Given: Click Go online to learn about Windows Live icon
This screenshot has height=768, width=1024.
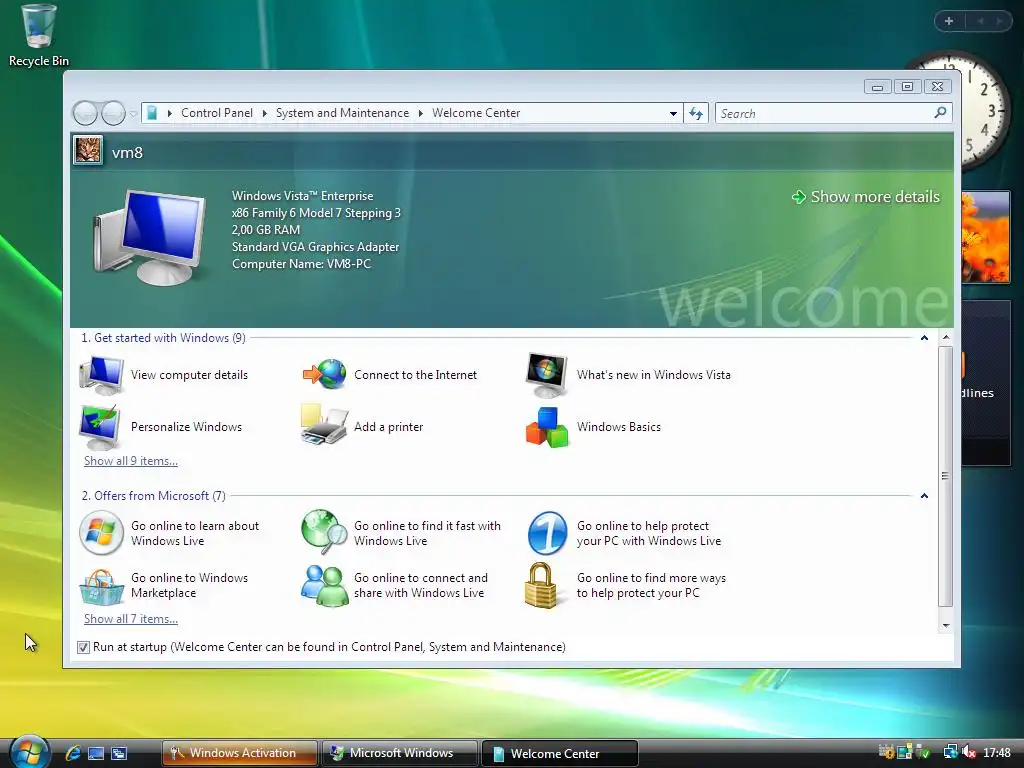Looking at the screenshot, I should coord(101,533).
